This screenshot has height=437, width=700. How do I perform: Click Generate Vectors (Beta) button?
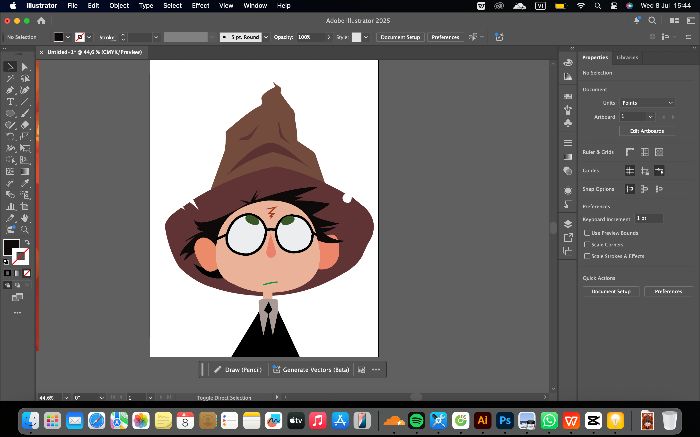(x=311, y=370)
